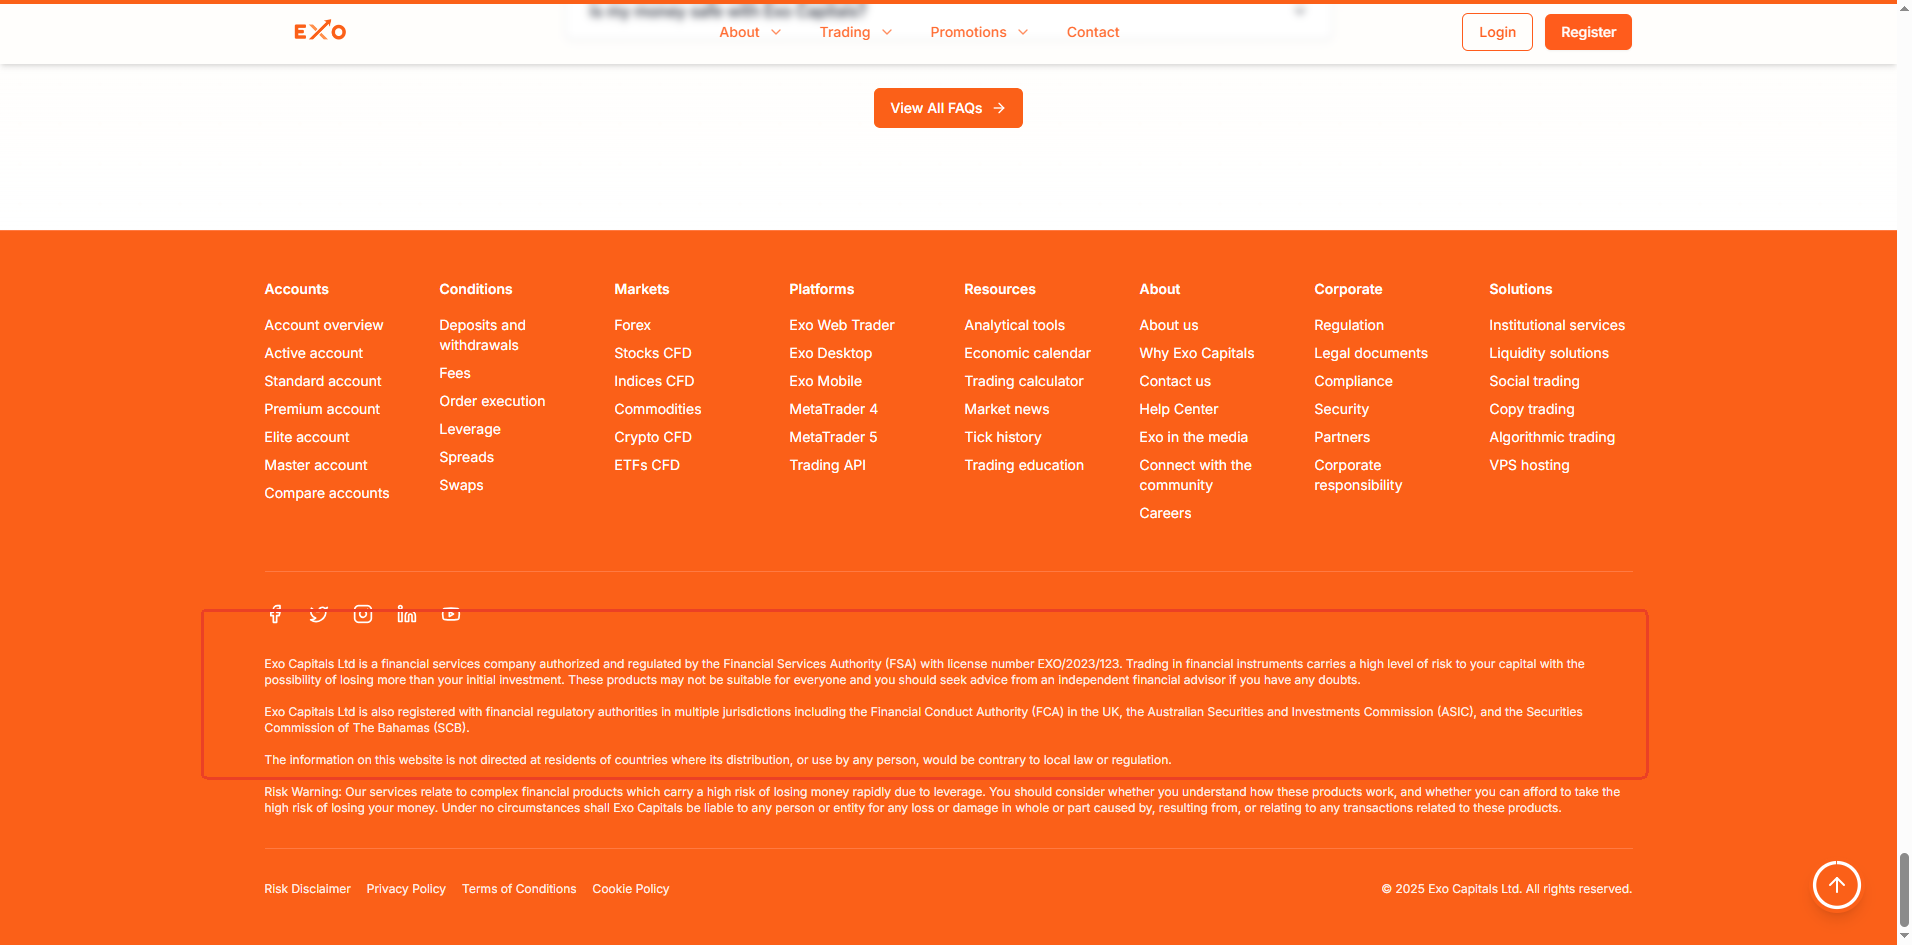Open the Instagram social icon
Image resolution: width=1912 pixels, height=945 pixels.
(363, 614)
